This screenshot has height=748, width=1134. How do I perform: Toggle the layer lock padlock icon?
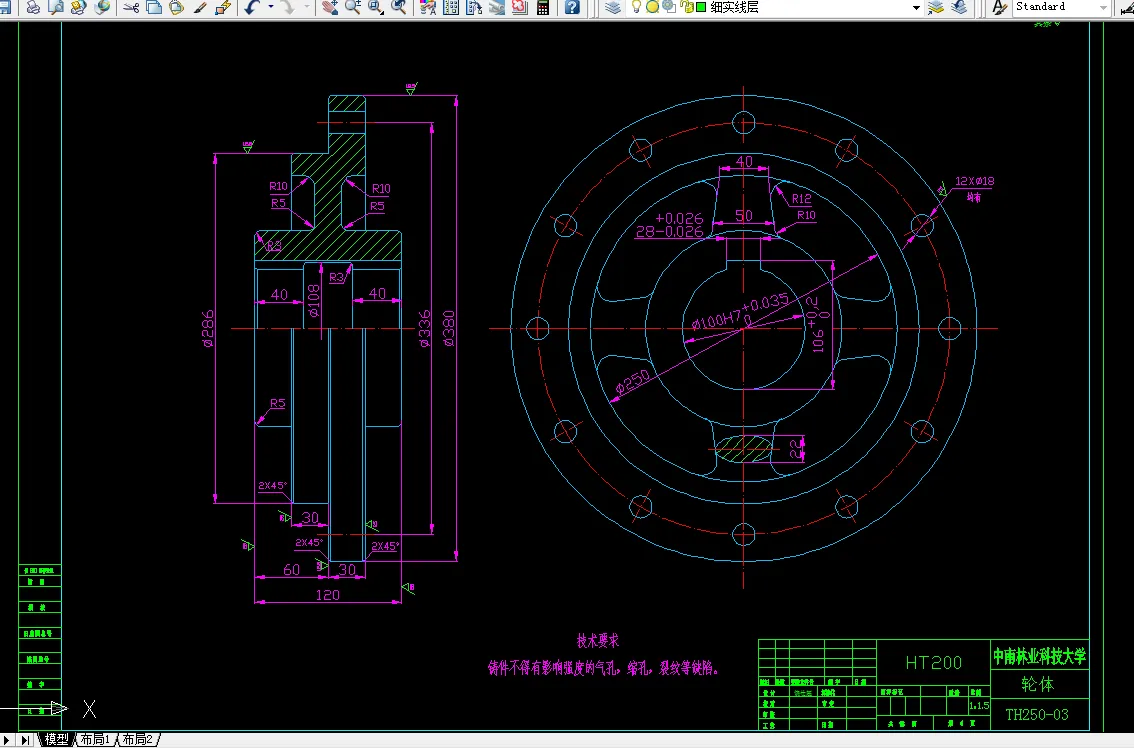click(686, 7)
